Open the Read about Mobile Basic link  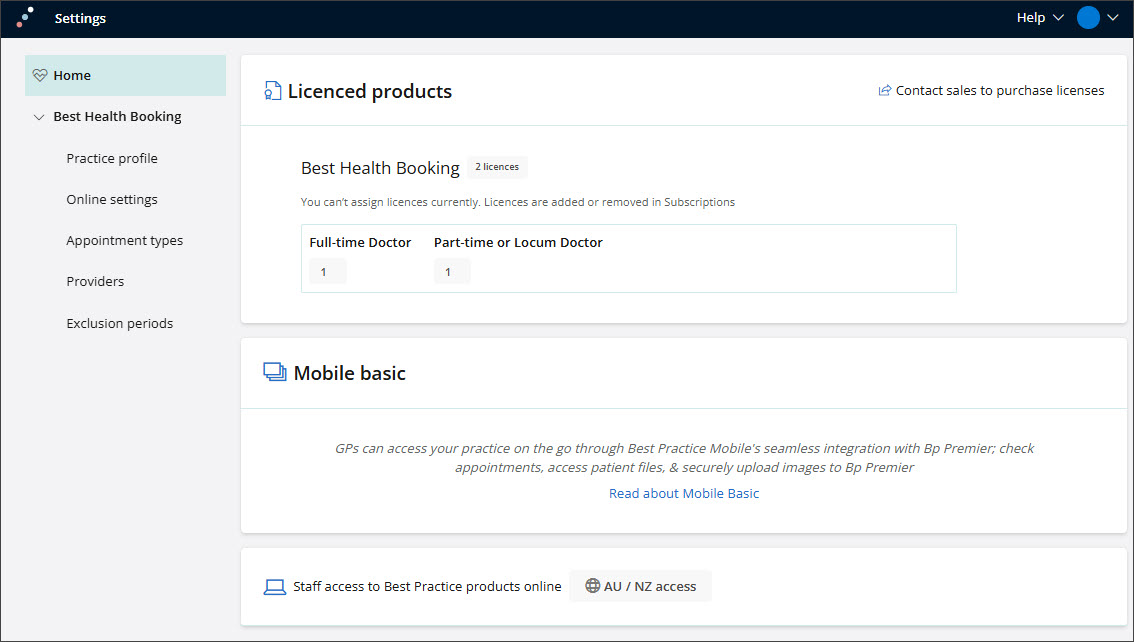click(684, 493)
